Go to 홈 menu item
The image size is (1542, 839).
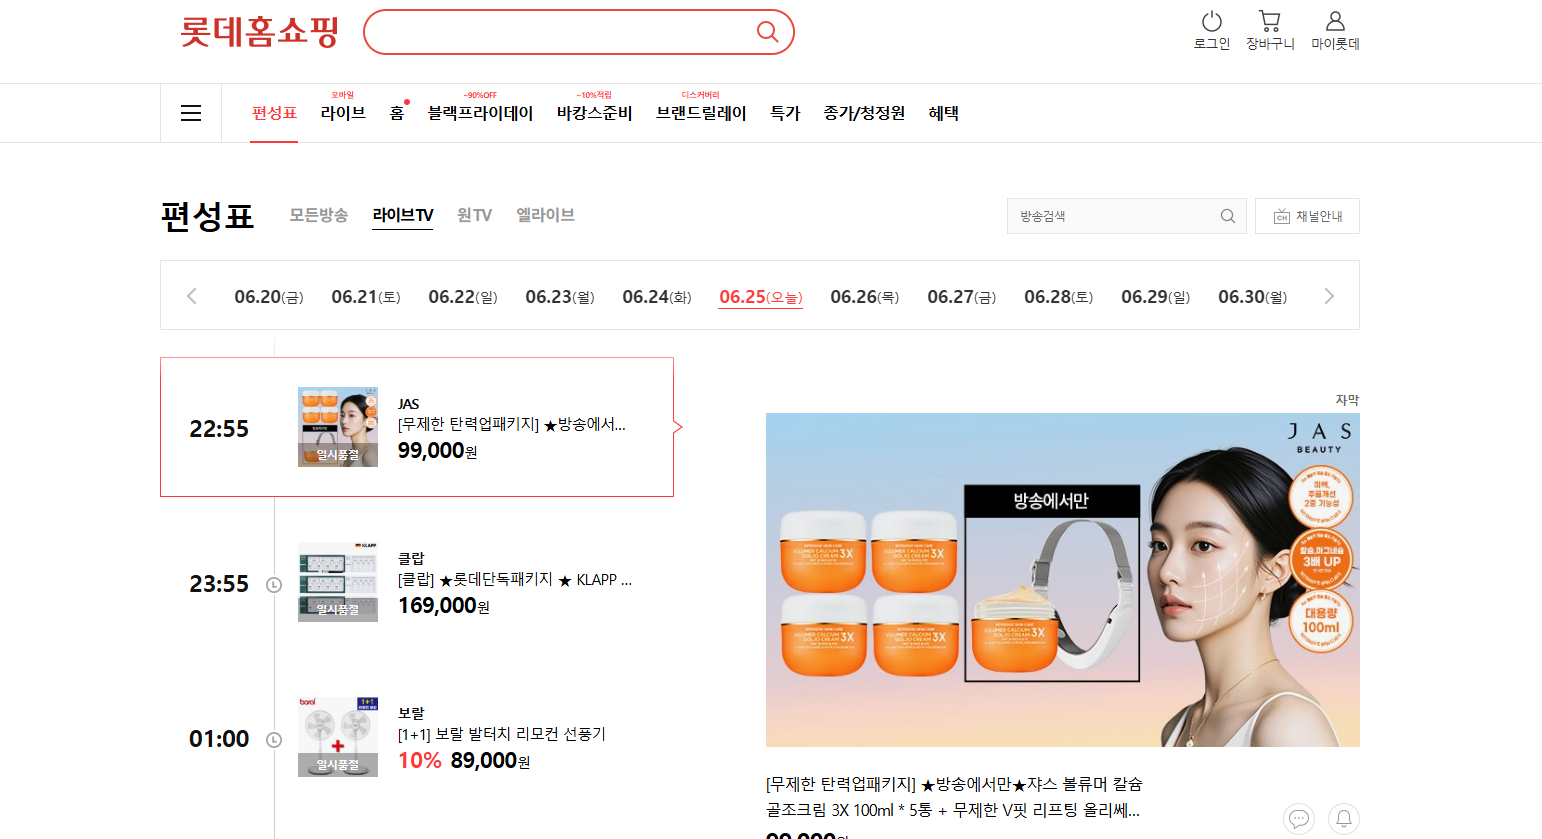coord(397,113)
